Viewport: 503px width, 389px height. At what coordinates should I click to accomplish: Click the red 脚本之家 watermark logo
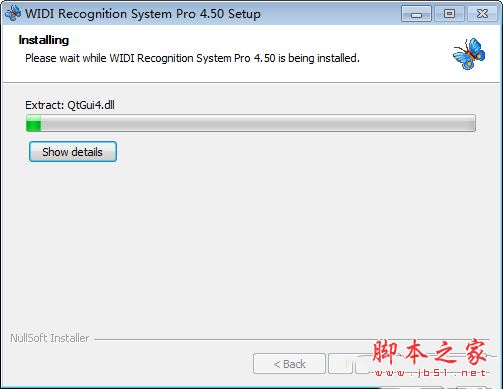point(429,352)
